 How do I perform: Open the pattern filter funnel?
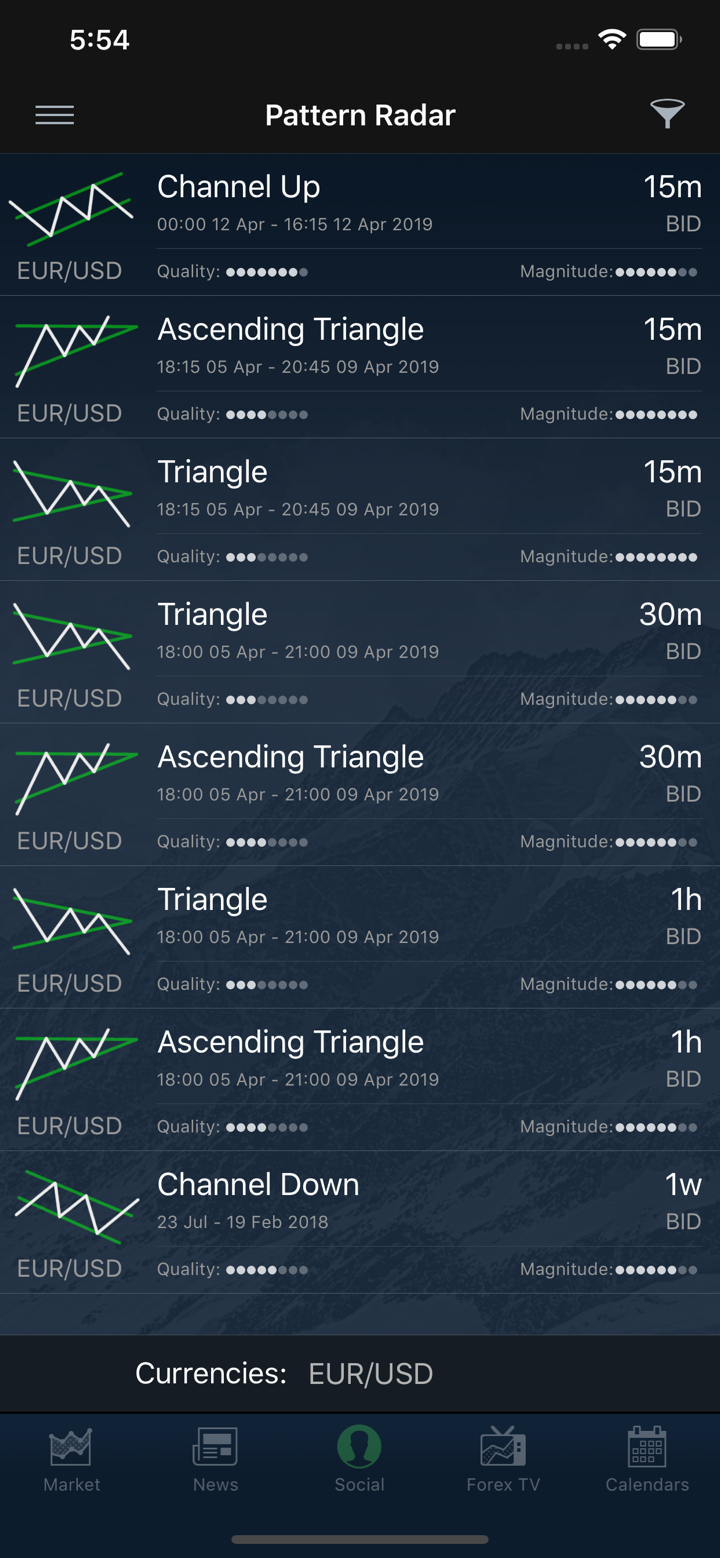click(667, 114)
